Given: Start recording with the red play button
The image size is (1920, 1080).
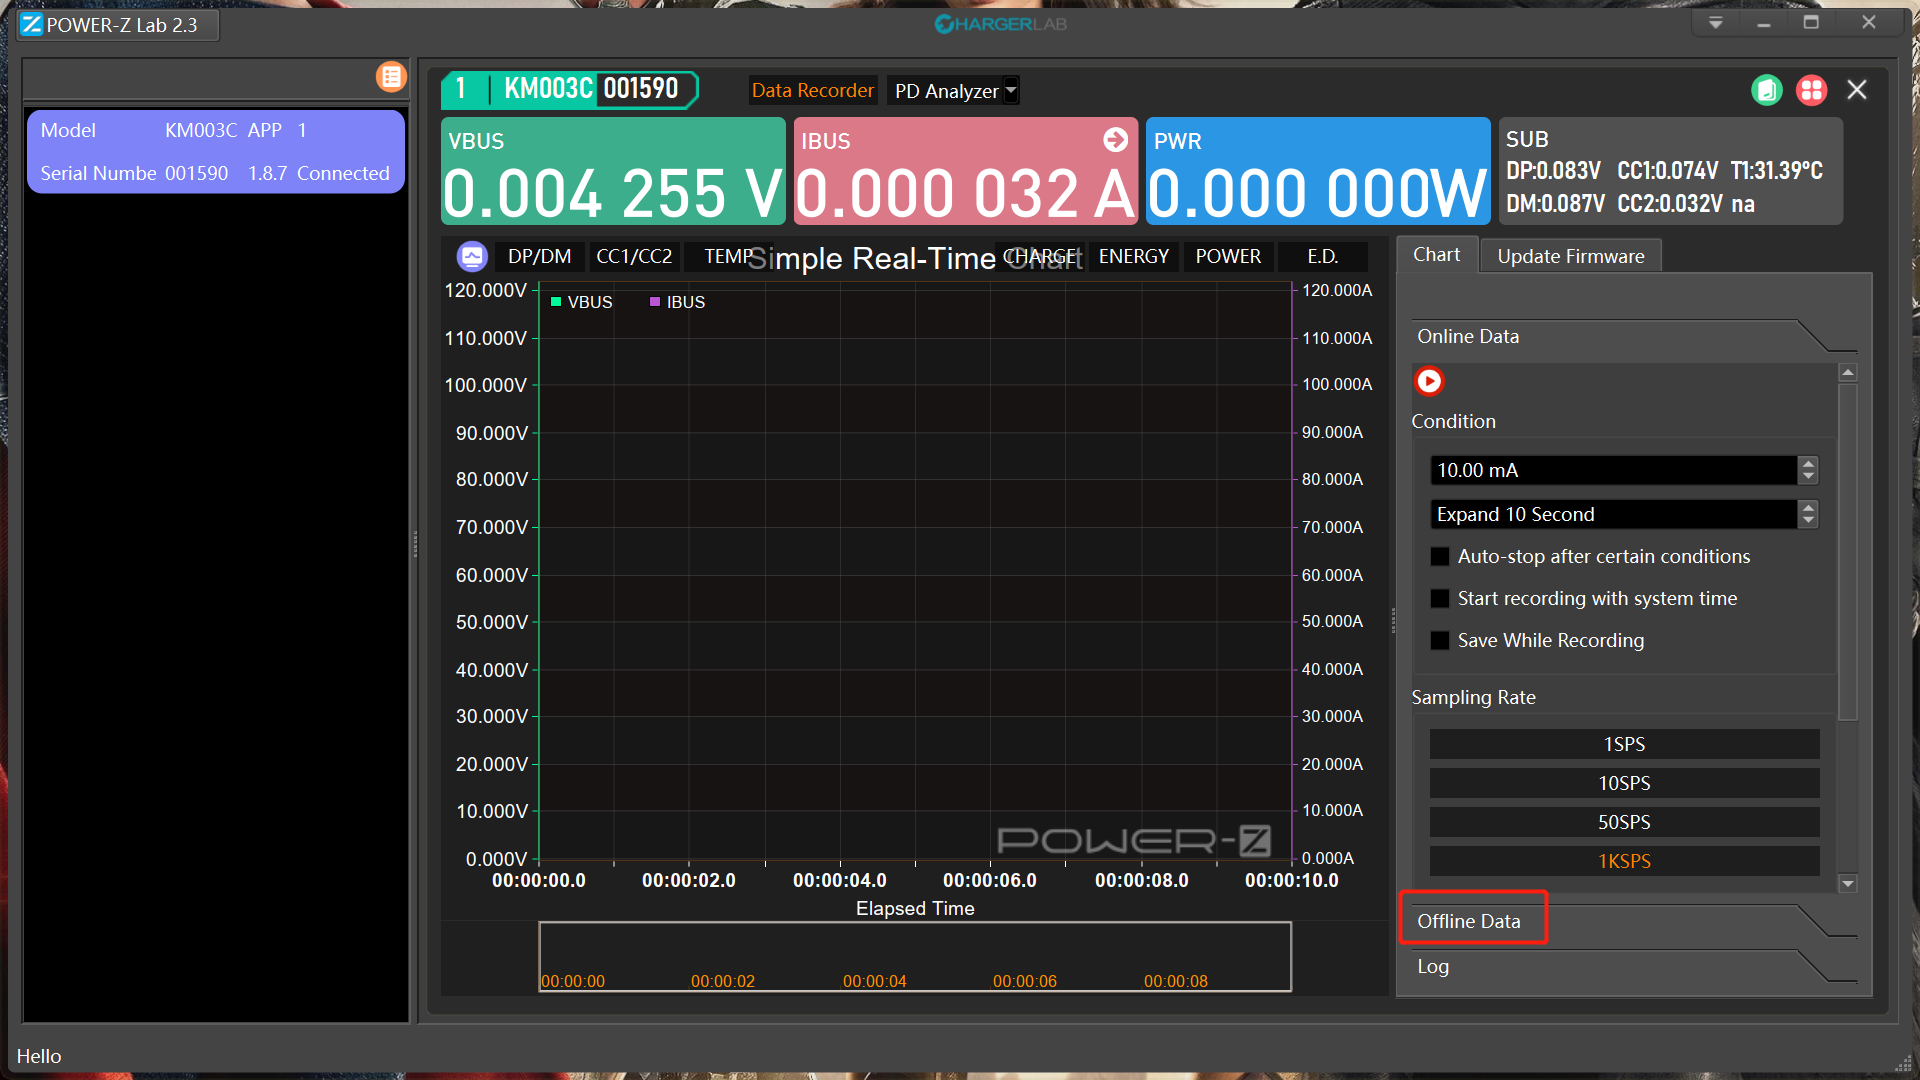Looking at the screenshot, I should point(1429,381).
